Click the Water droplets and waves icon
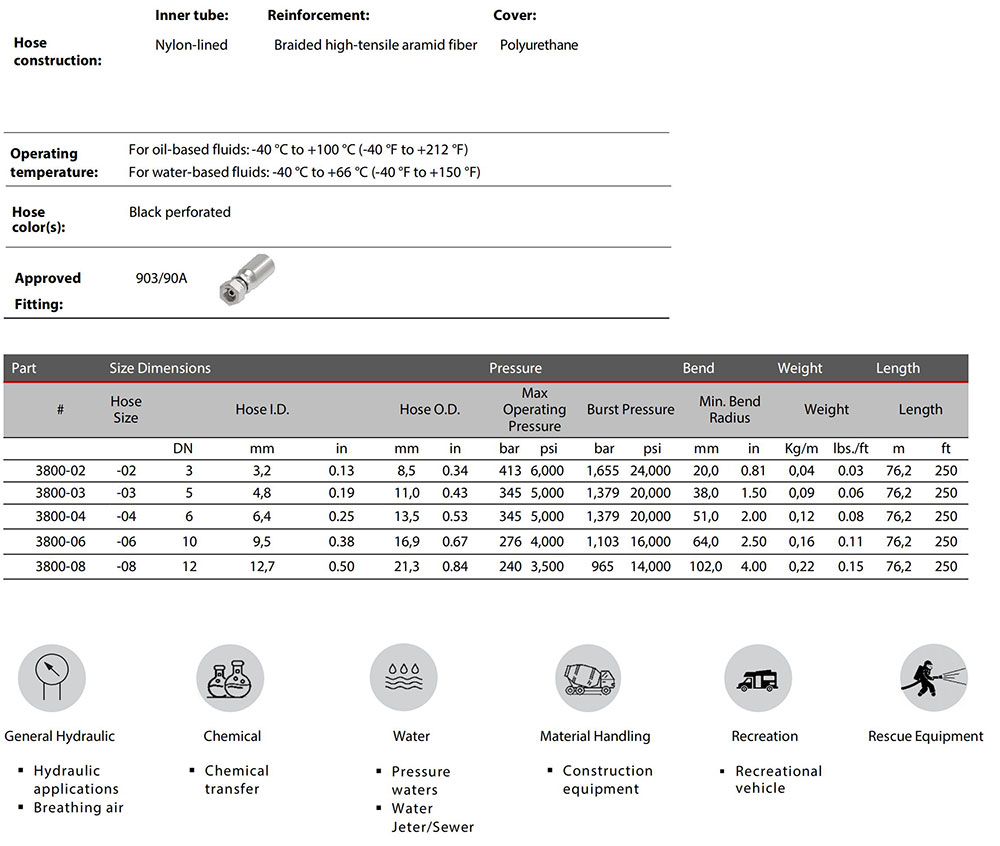This screenshot has height=846, width=1000. pyautogui.click(x=403, y=678)
